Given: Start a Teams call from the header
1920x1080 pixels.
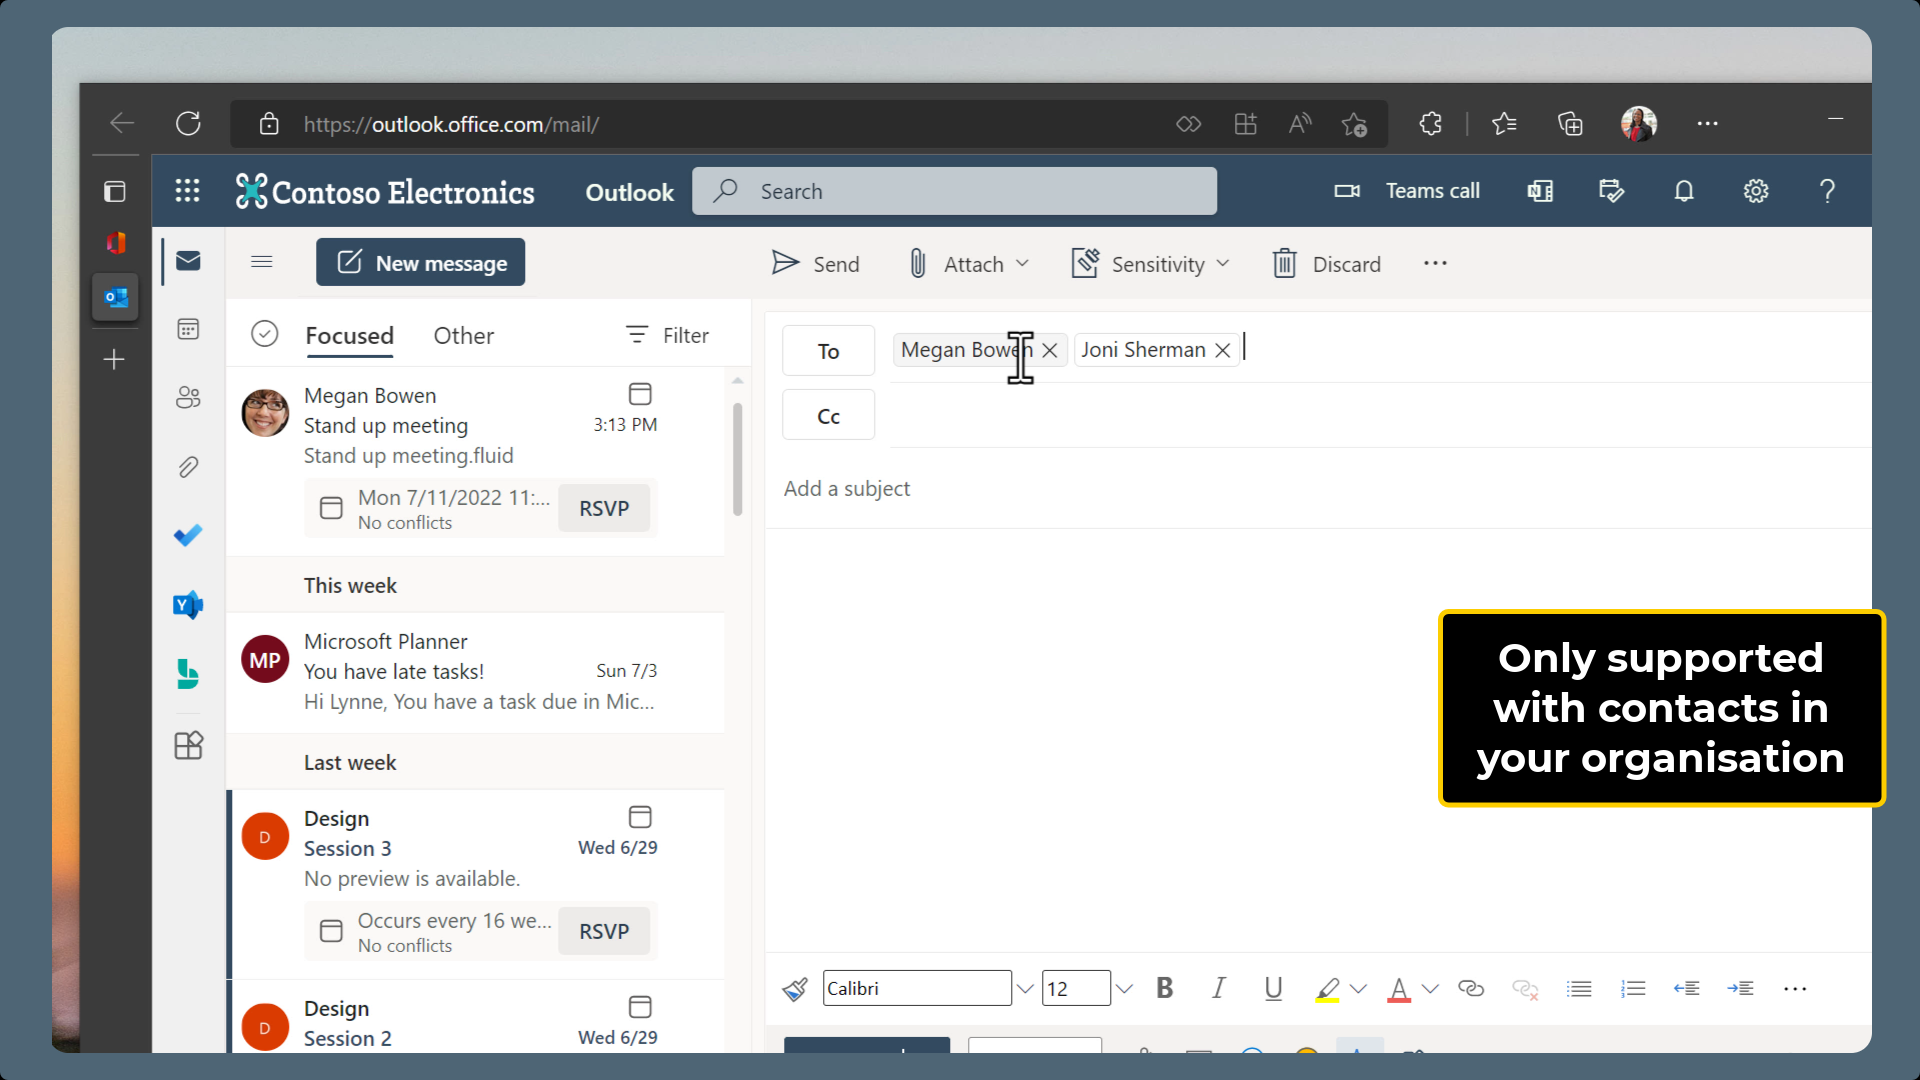Looking at the screenshot, I should (1410, 190).
